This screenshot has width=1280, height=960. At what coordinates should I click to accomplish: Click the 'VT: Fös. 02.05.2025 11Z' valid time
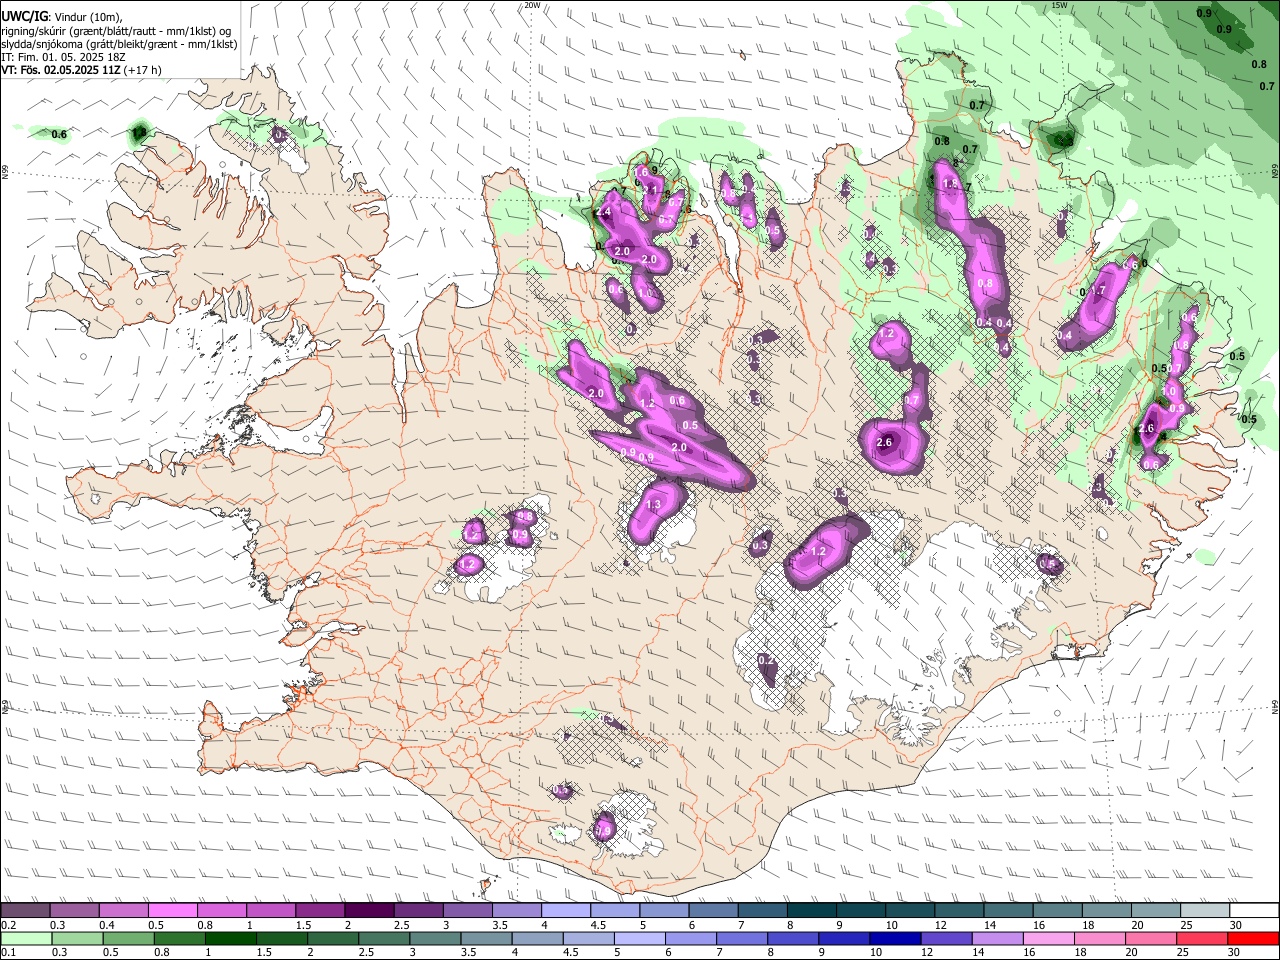tap(61, 70)
